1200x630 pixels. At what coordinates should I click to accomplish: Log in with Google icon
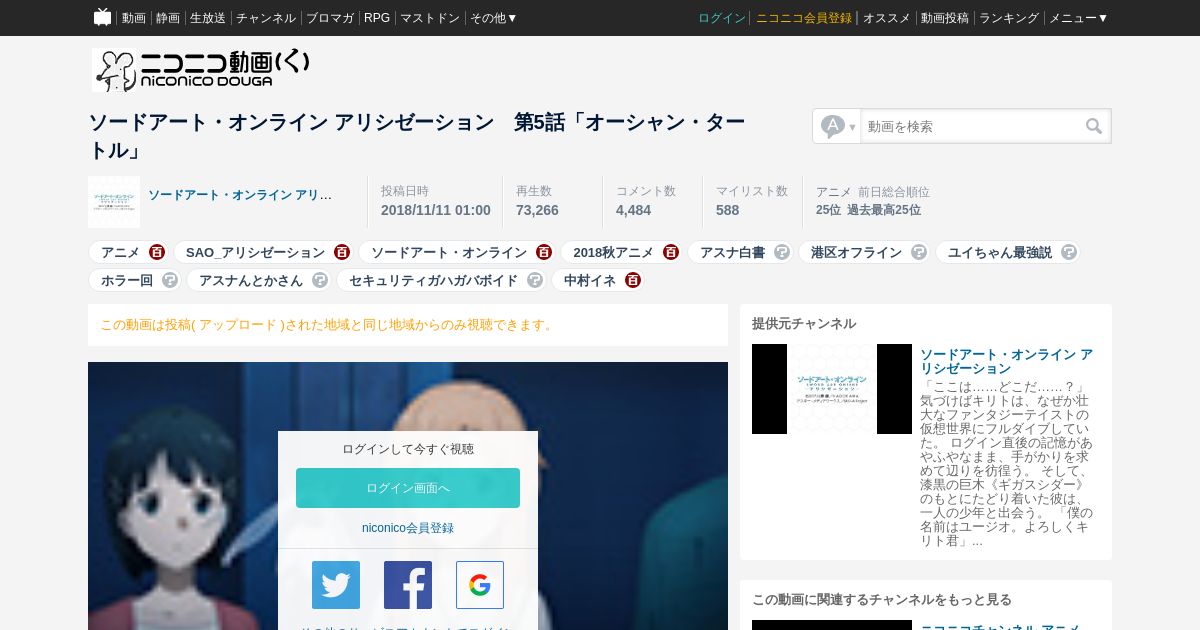click(480, 585)
